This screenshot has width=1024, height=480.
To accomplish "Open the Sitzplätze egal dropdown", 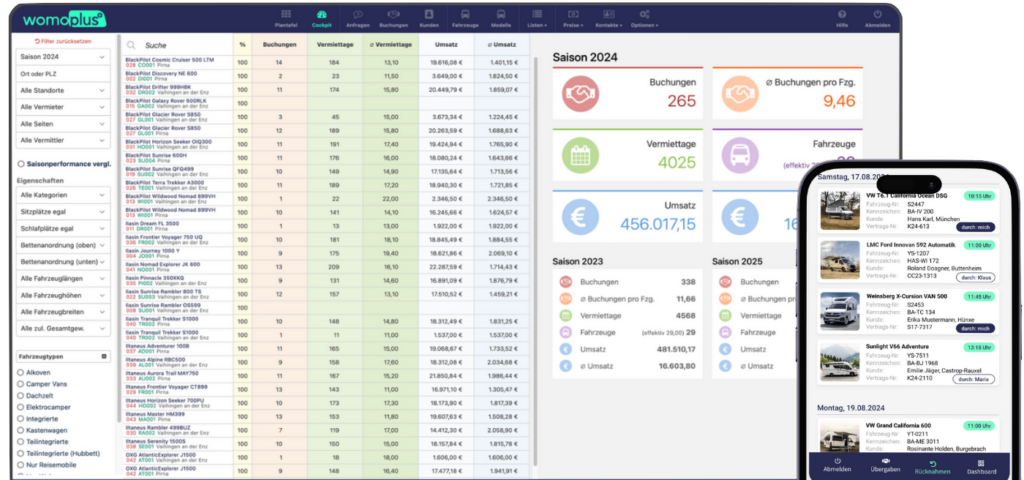I will point(63,212).
